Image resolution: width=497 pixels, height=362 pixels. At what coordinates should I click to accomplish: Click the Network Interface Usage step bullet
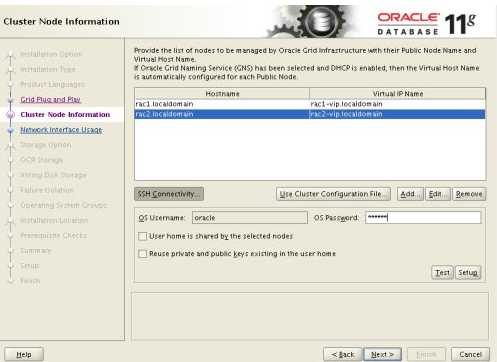click(11, 130)
